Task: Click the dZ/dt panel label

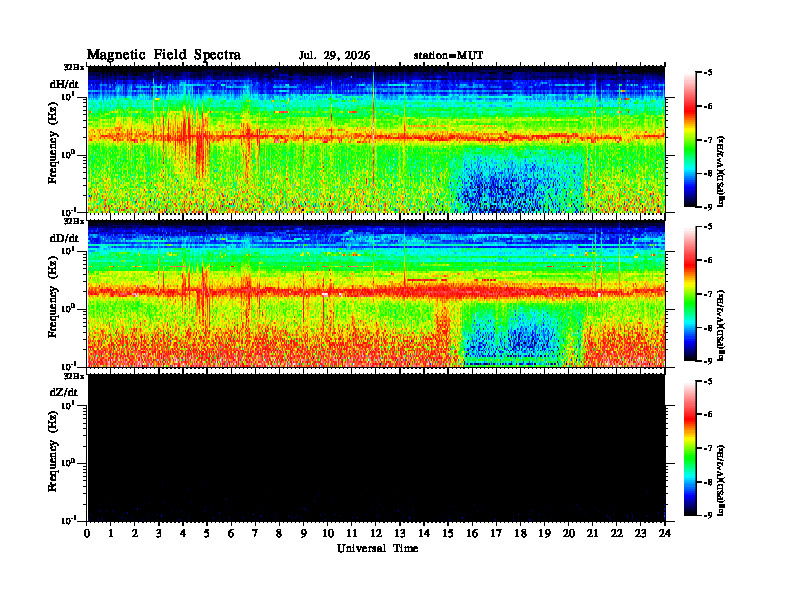Action: [x=64, y=392]
